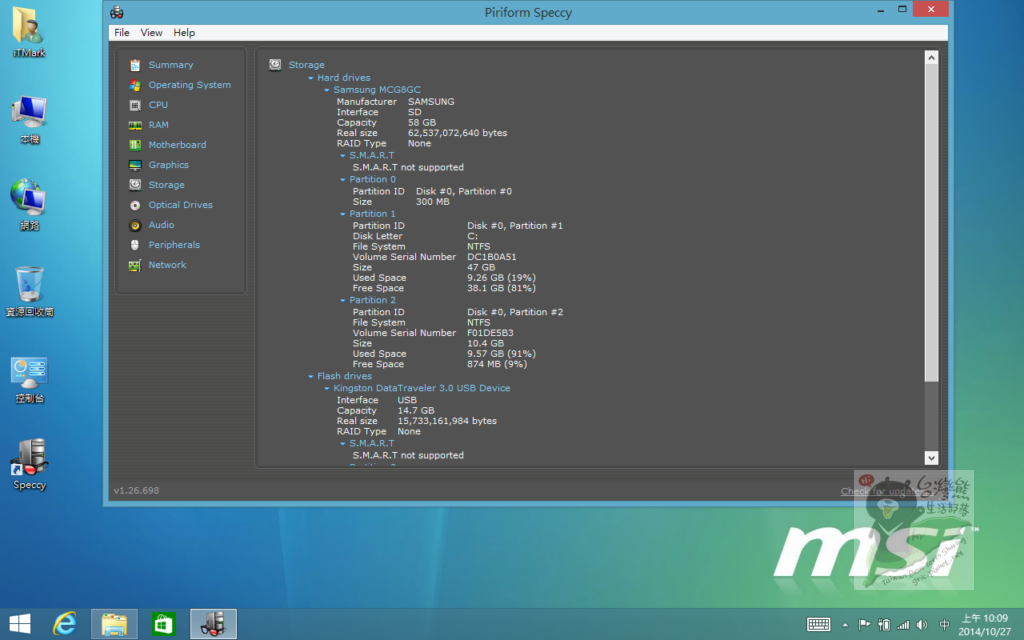The width and height of the screenshot is (1024, 640).
Task: Collapse the Flash drives tree node
Action: click(x=311, y=377)
